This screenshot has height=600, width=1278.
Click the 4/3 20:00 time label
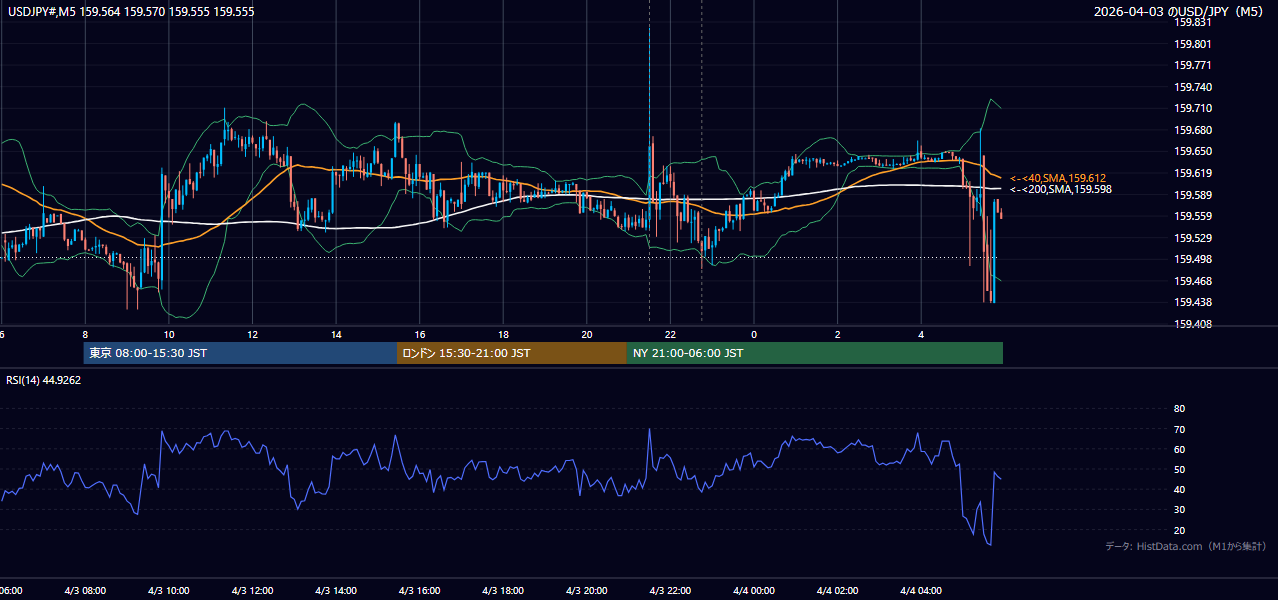tap(587, 591)
